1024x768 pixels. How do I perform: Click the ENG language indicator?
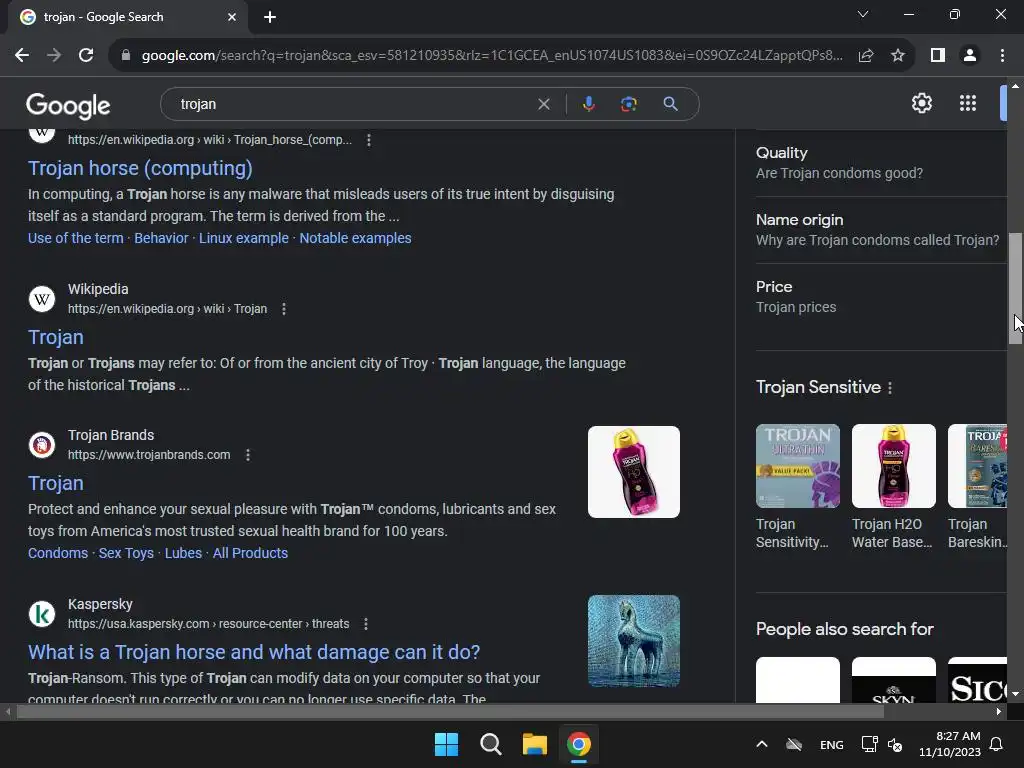(x=831, y=744)
